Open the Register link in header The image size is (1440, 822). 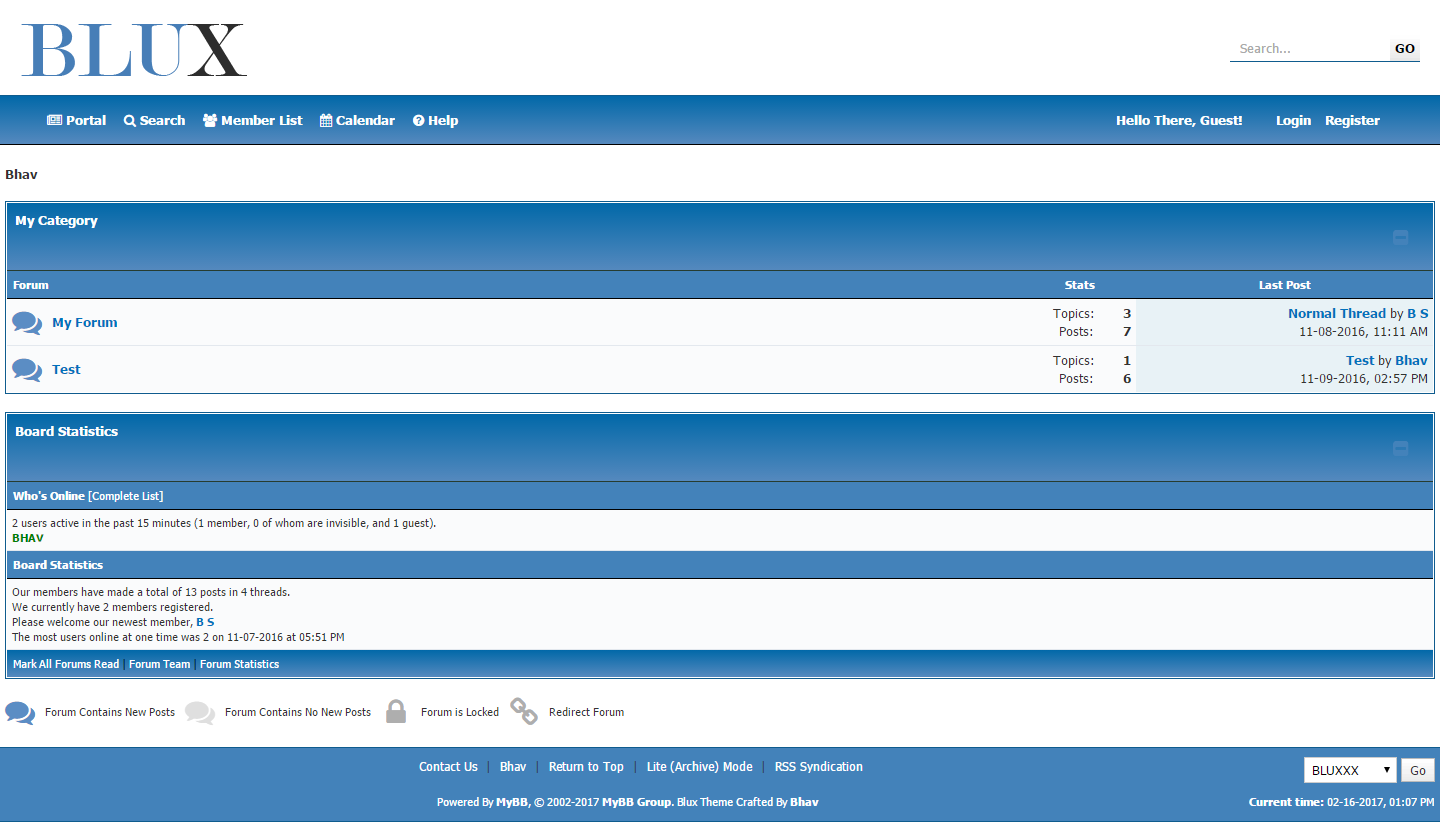[x=1352, y=121]
